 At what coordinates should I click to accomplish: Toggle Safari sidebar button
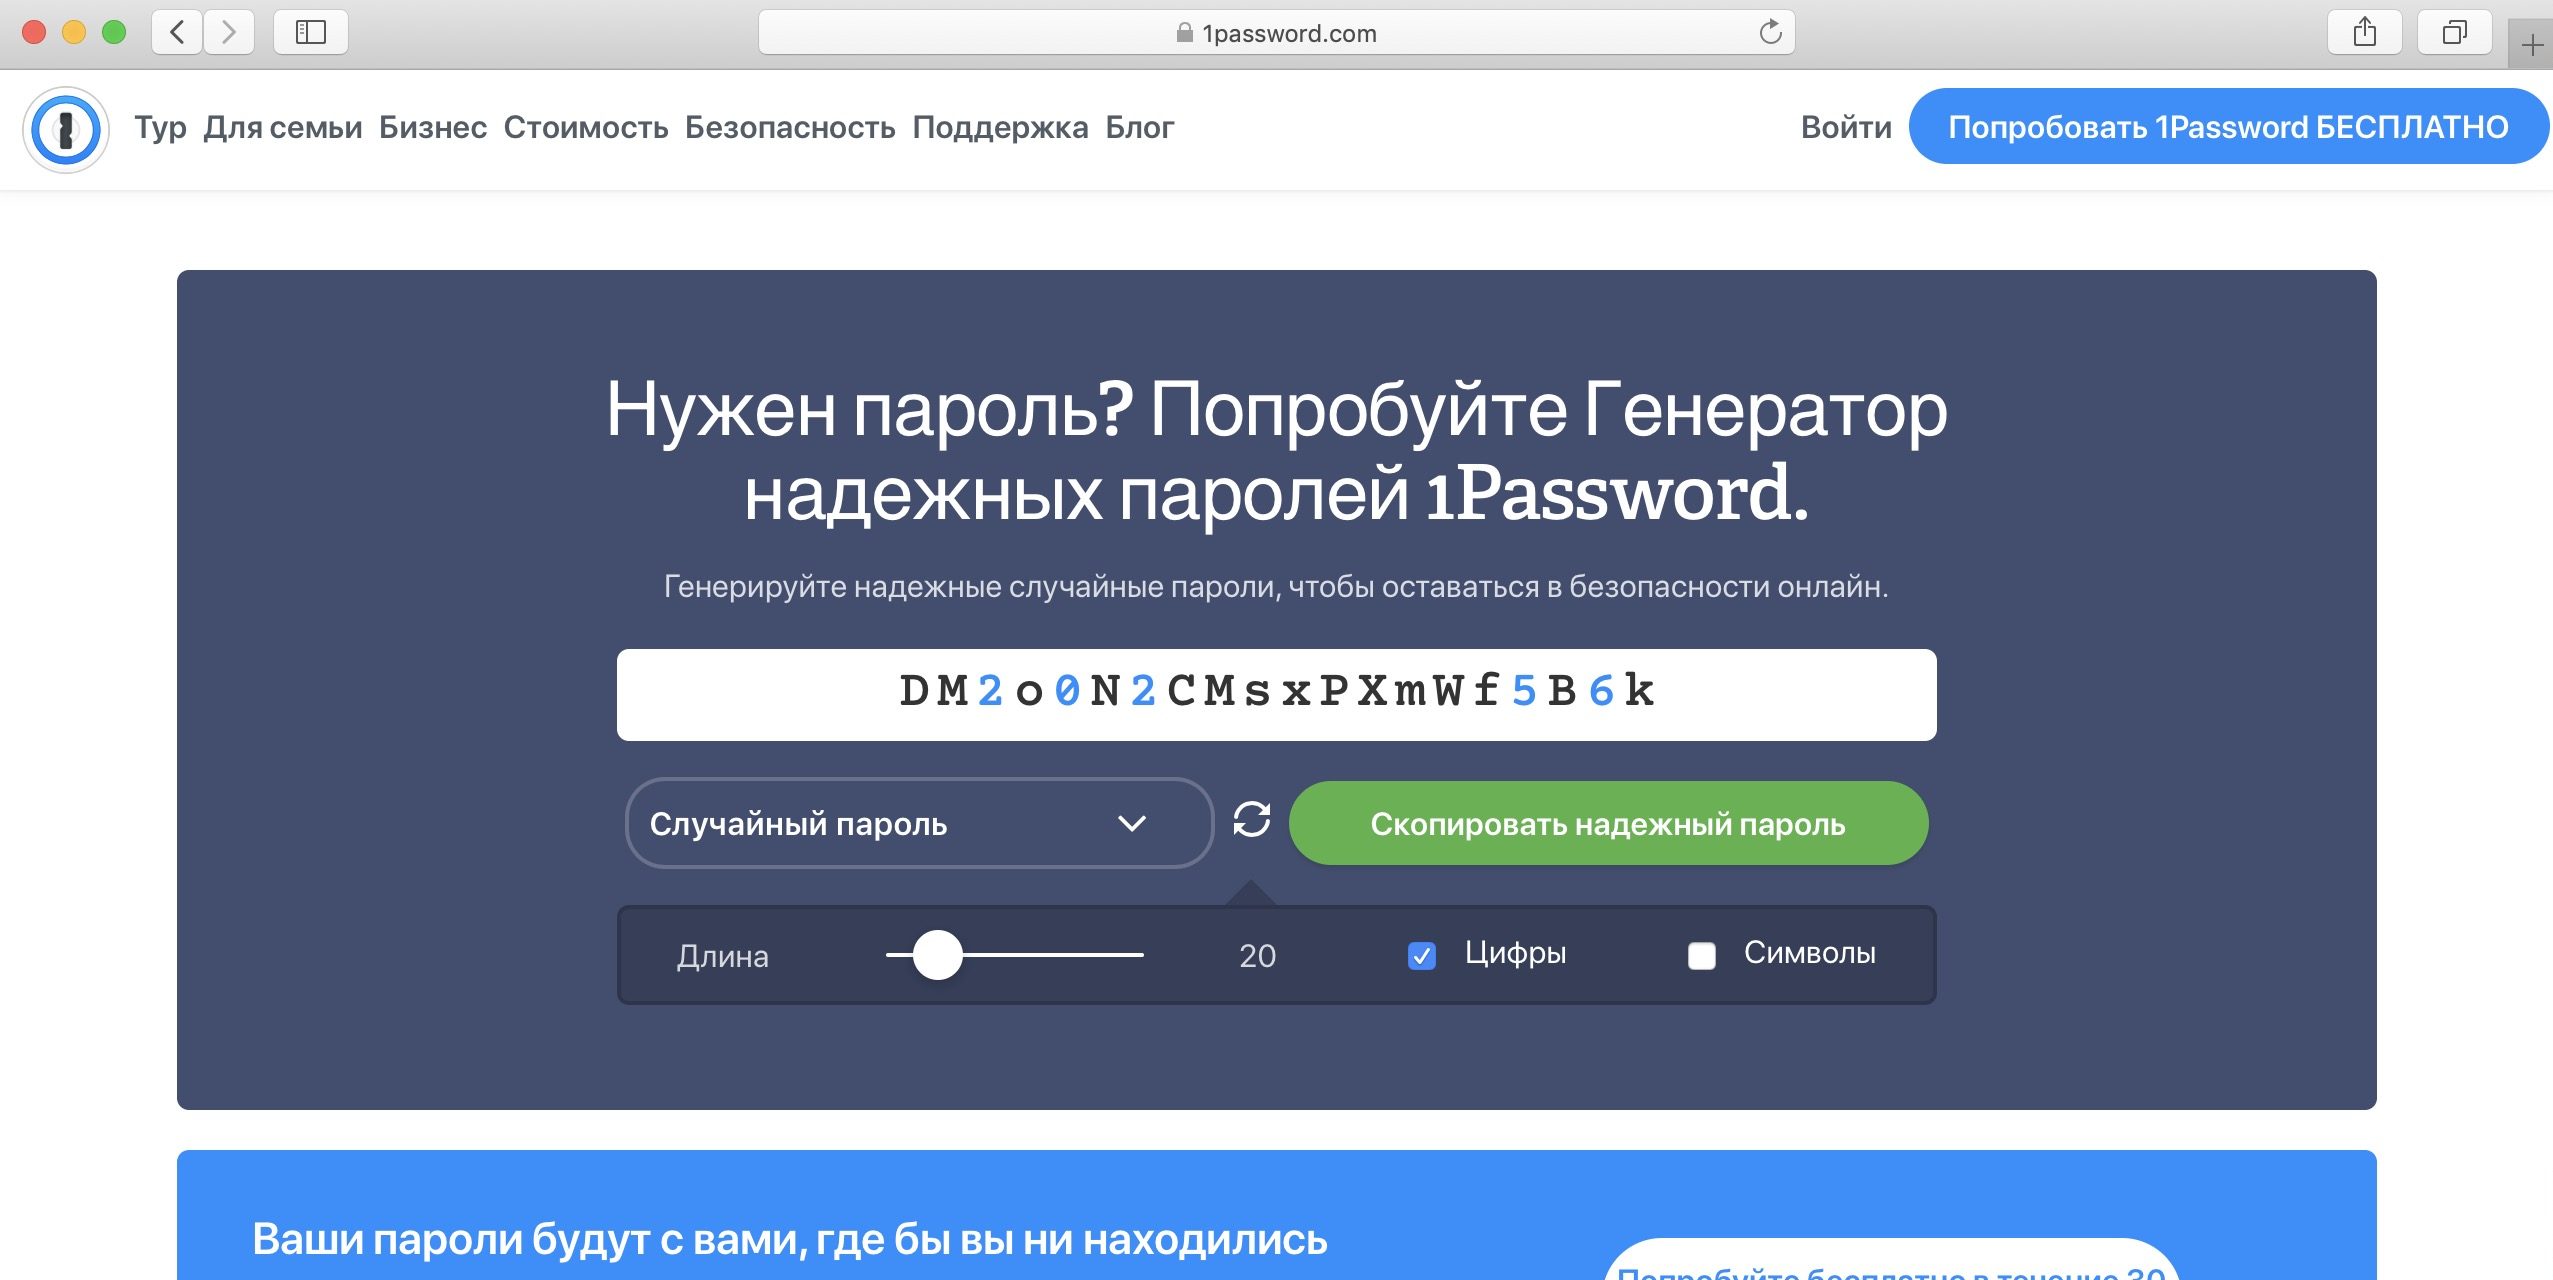pos(311,32)
